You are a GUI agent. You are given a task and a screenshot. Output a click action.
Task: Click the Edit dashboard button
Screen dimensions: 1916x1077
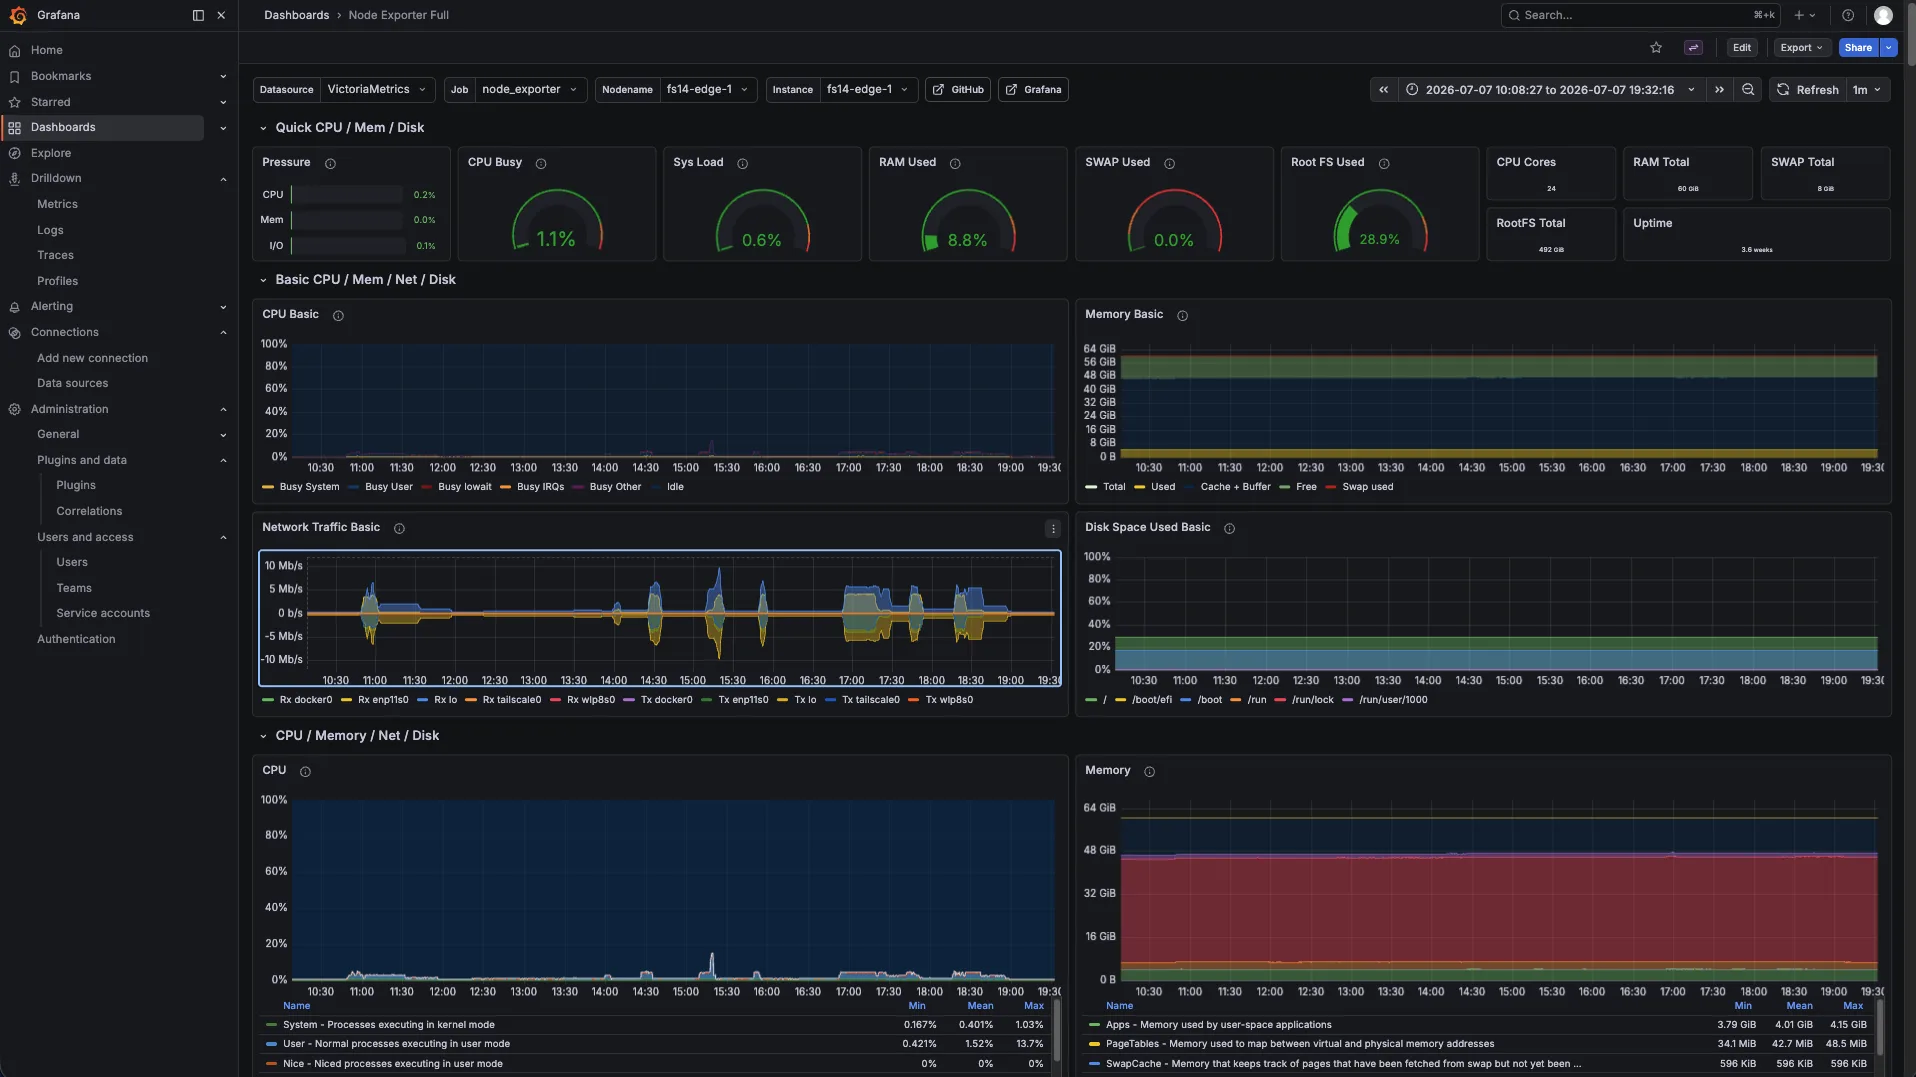pos(1742,48)
